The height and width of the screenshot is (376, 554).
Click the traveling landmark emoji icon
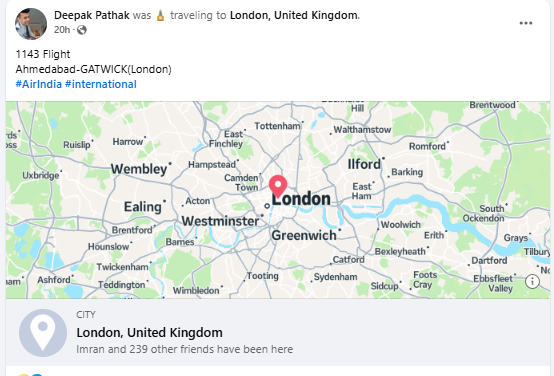click(160, 16)
